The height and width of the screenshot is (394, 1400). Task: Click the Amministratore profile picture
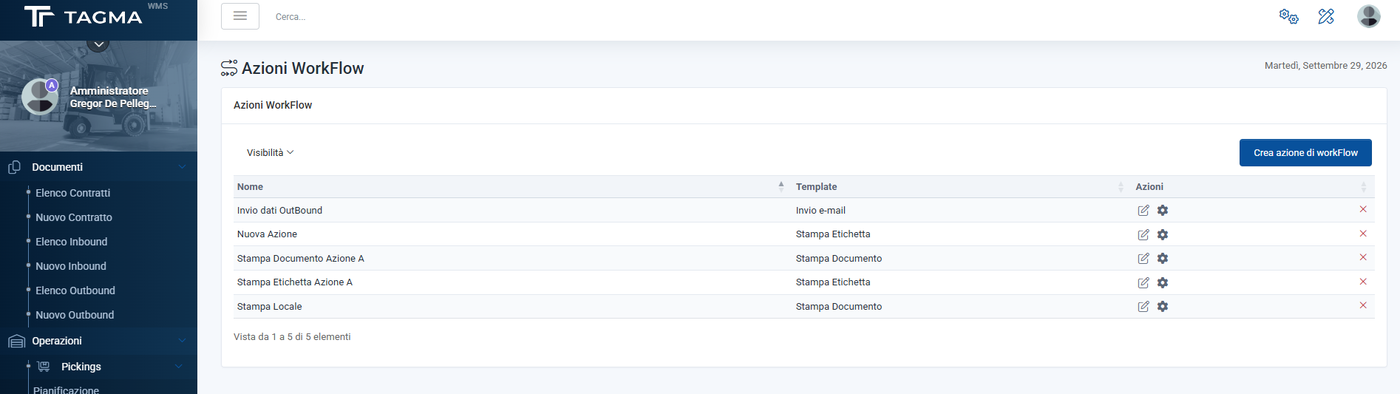[40, 97]
